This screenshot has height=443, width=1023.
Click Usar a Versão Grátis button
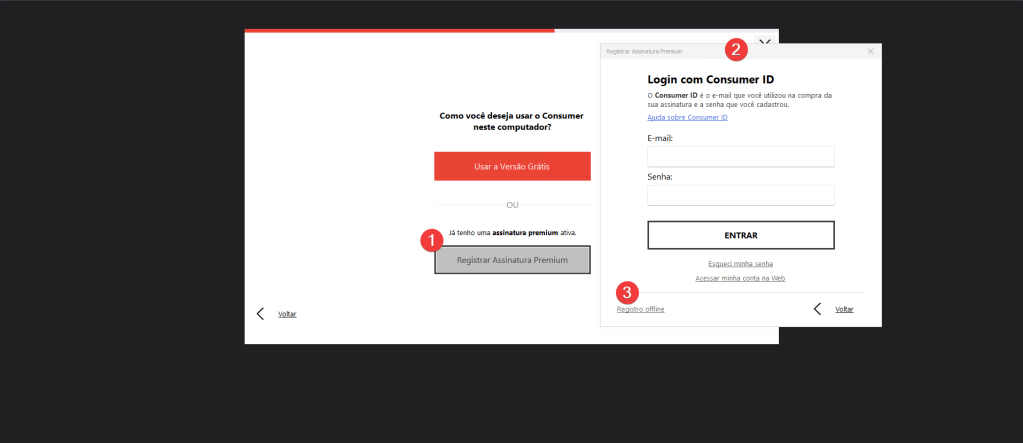[512, 166]
